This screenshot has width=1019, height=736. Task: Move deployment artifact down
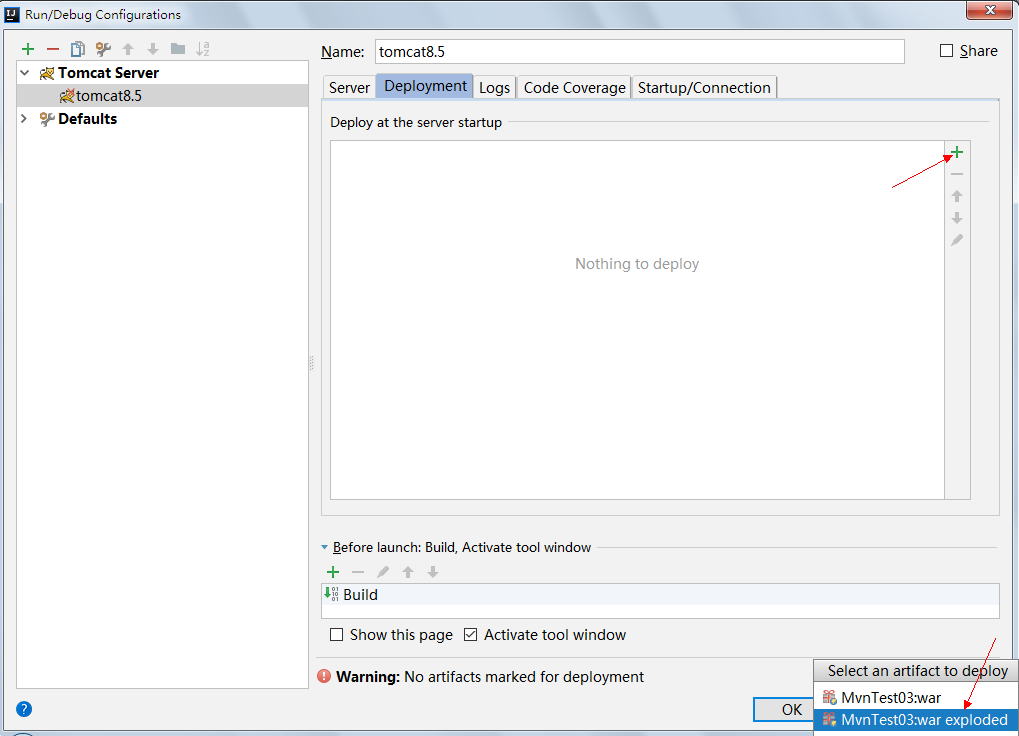[x=957, y=218]
